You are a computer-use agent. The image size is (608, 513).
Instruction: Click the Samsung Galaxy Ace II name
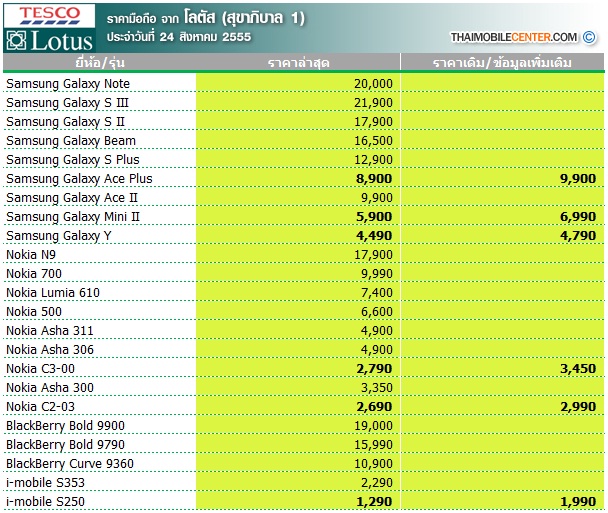click(72, 198)
